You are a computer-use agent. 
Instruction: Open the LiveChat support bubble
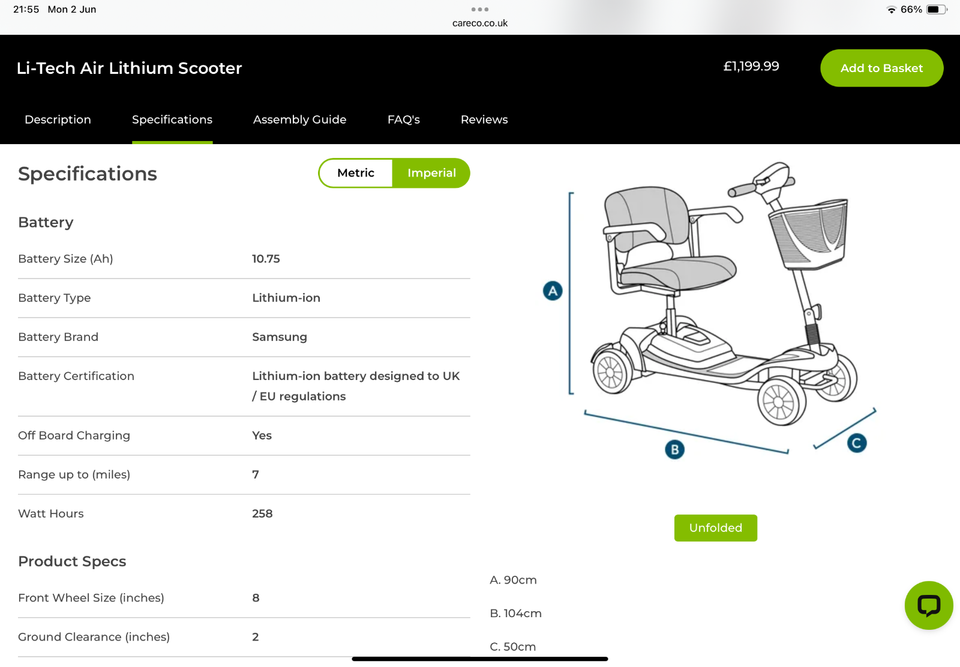[928, 605]
